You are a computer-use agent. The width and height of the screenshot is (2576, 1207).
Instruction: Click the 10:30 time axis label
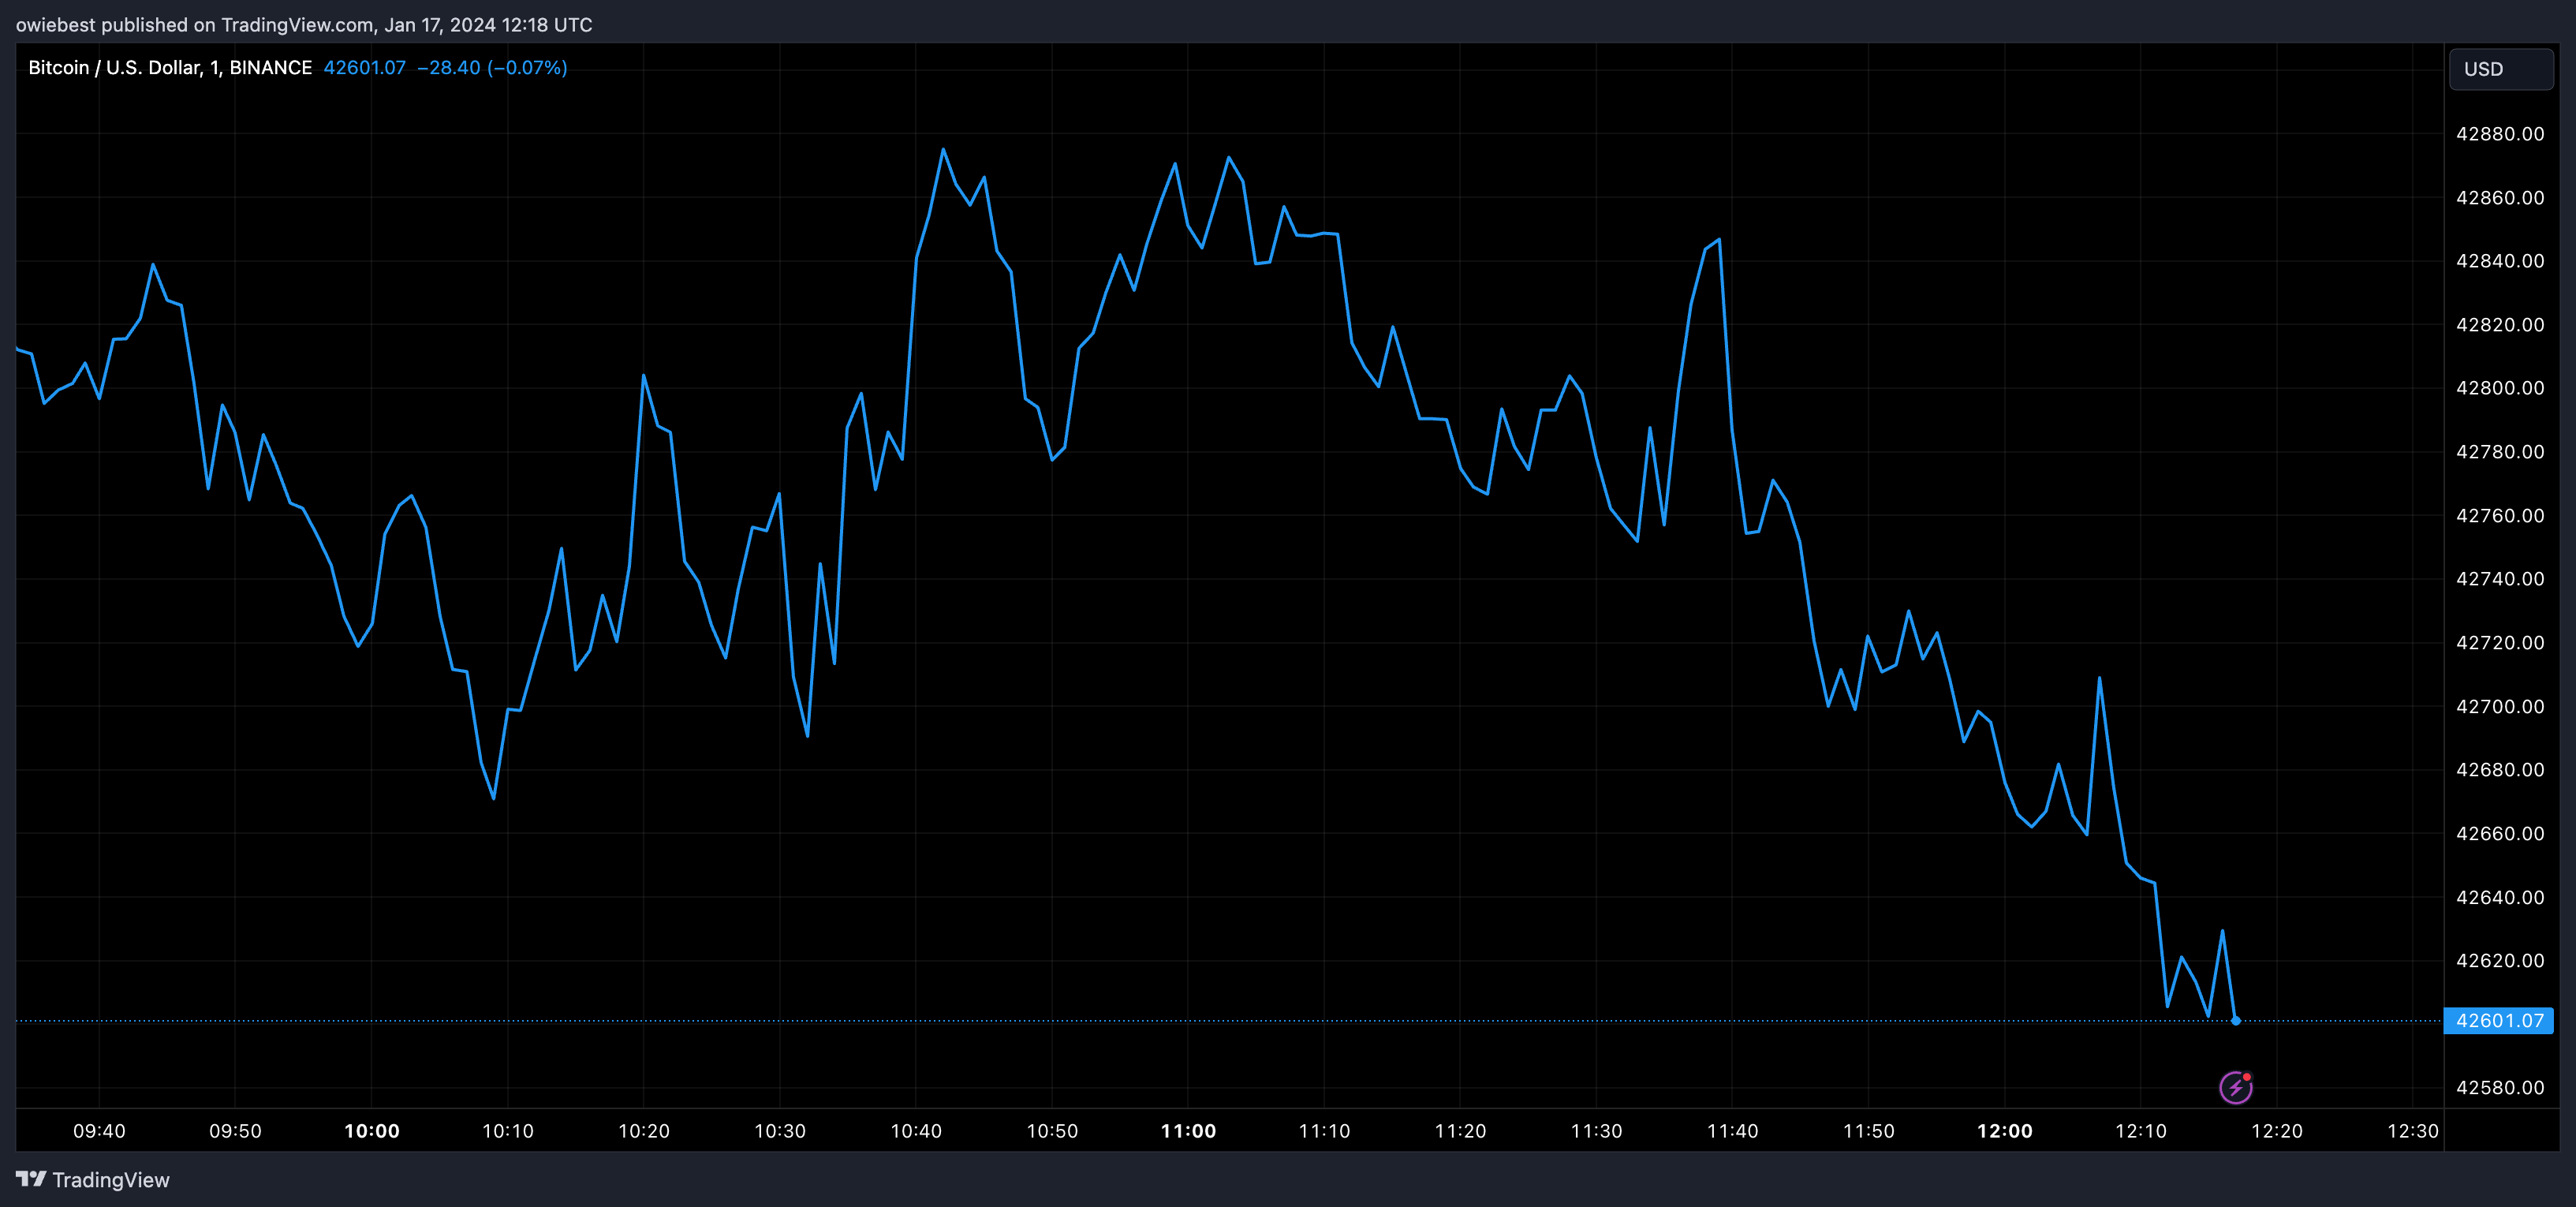780,1131
